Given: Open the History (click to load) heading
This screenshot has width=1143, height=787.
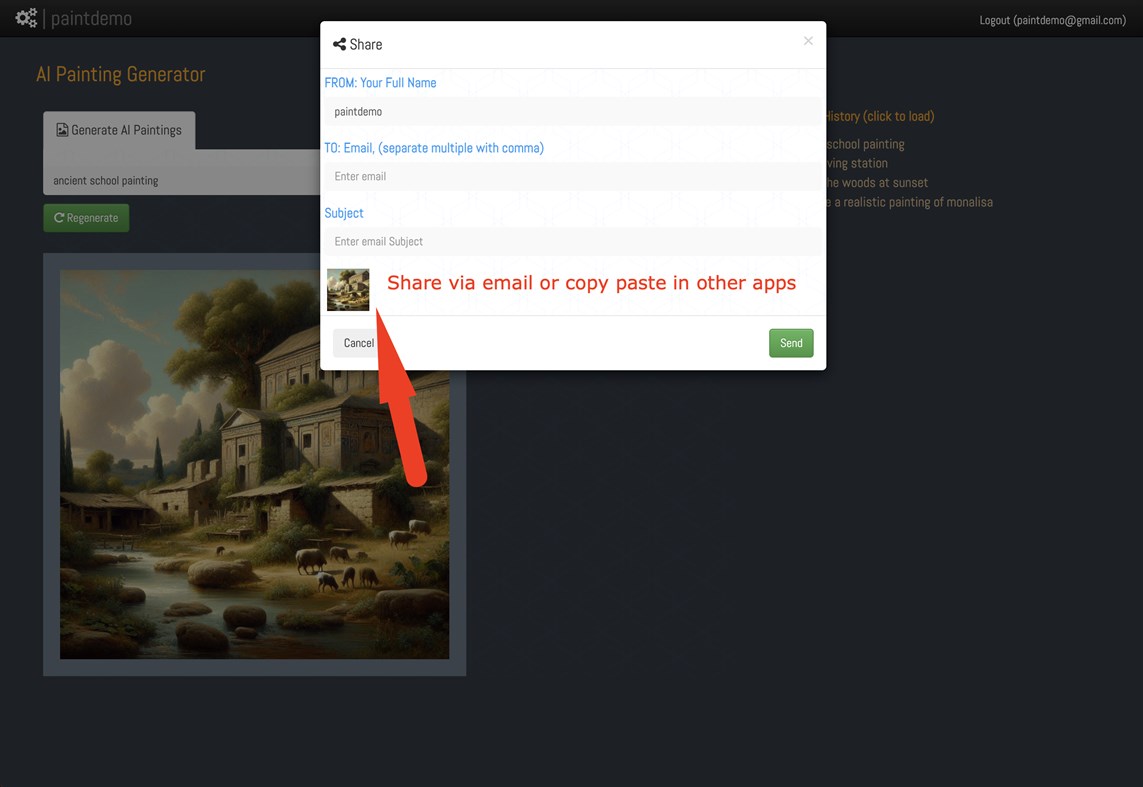Looking at the screenshot, I should point(880,116).
